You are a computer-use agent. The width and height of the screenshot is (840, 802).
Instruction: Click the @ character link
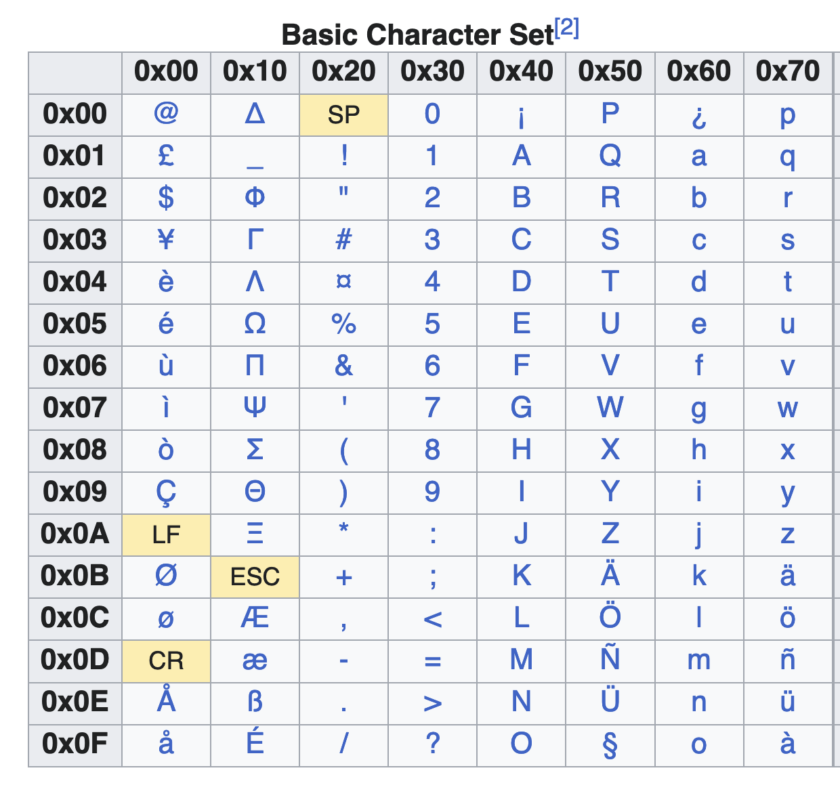[166, 114]
